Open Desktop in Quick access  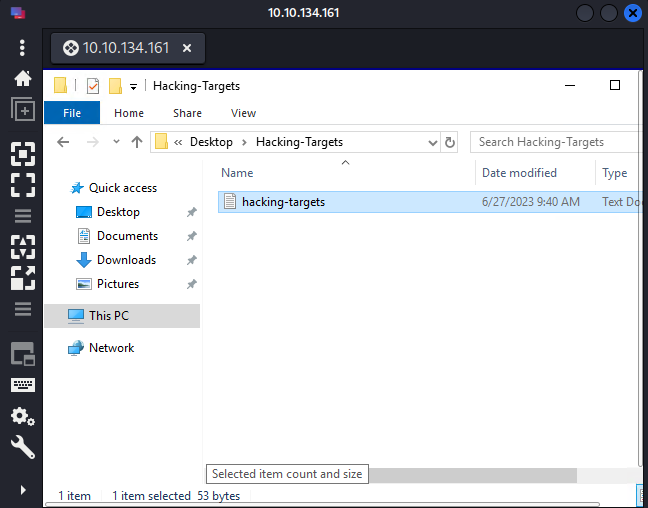tap(118, 212)
